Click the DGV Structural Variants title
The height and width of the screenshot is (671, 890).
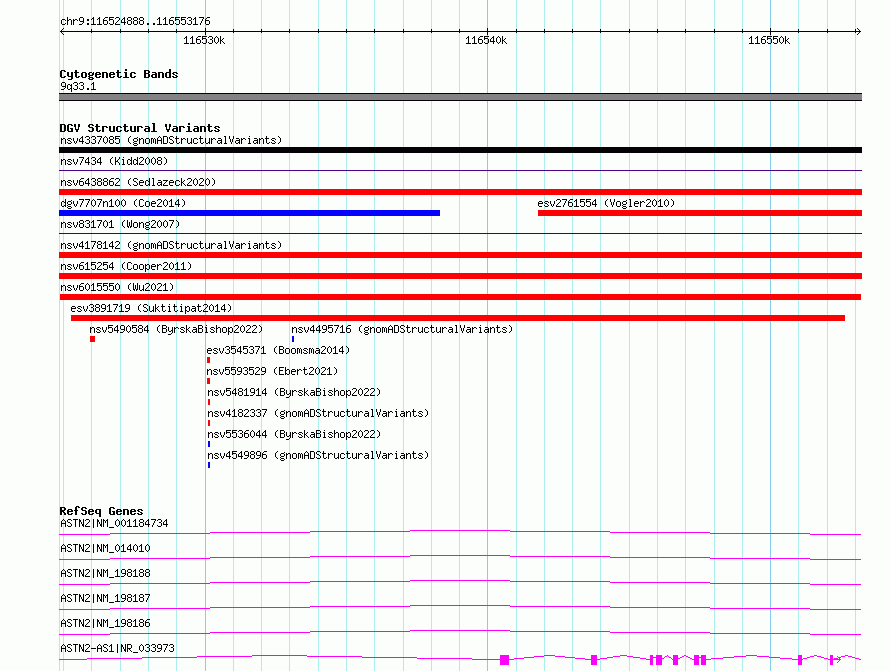point(140,128)
